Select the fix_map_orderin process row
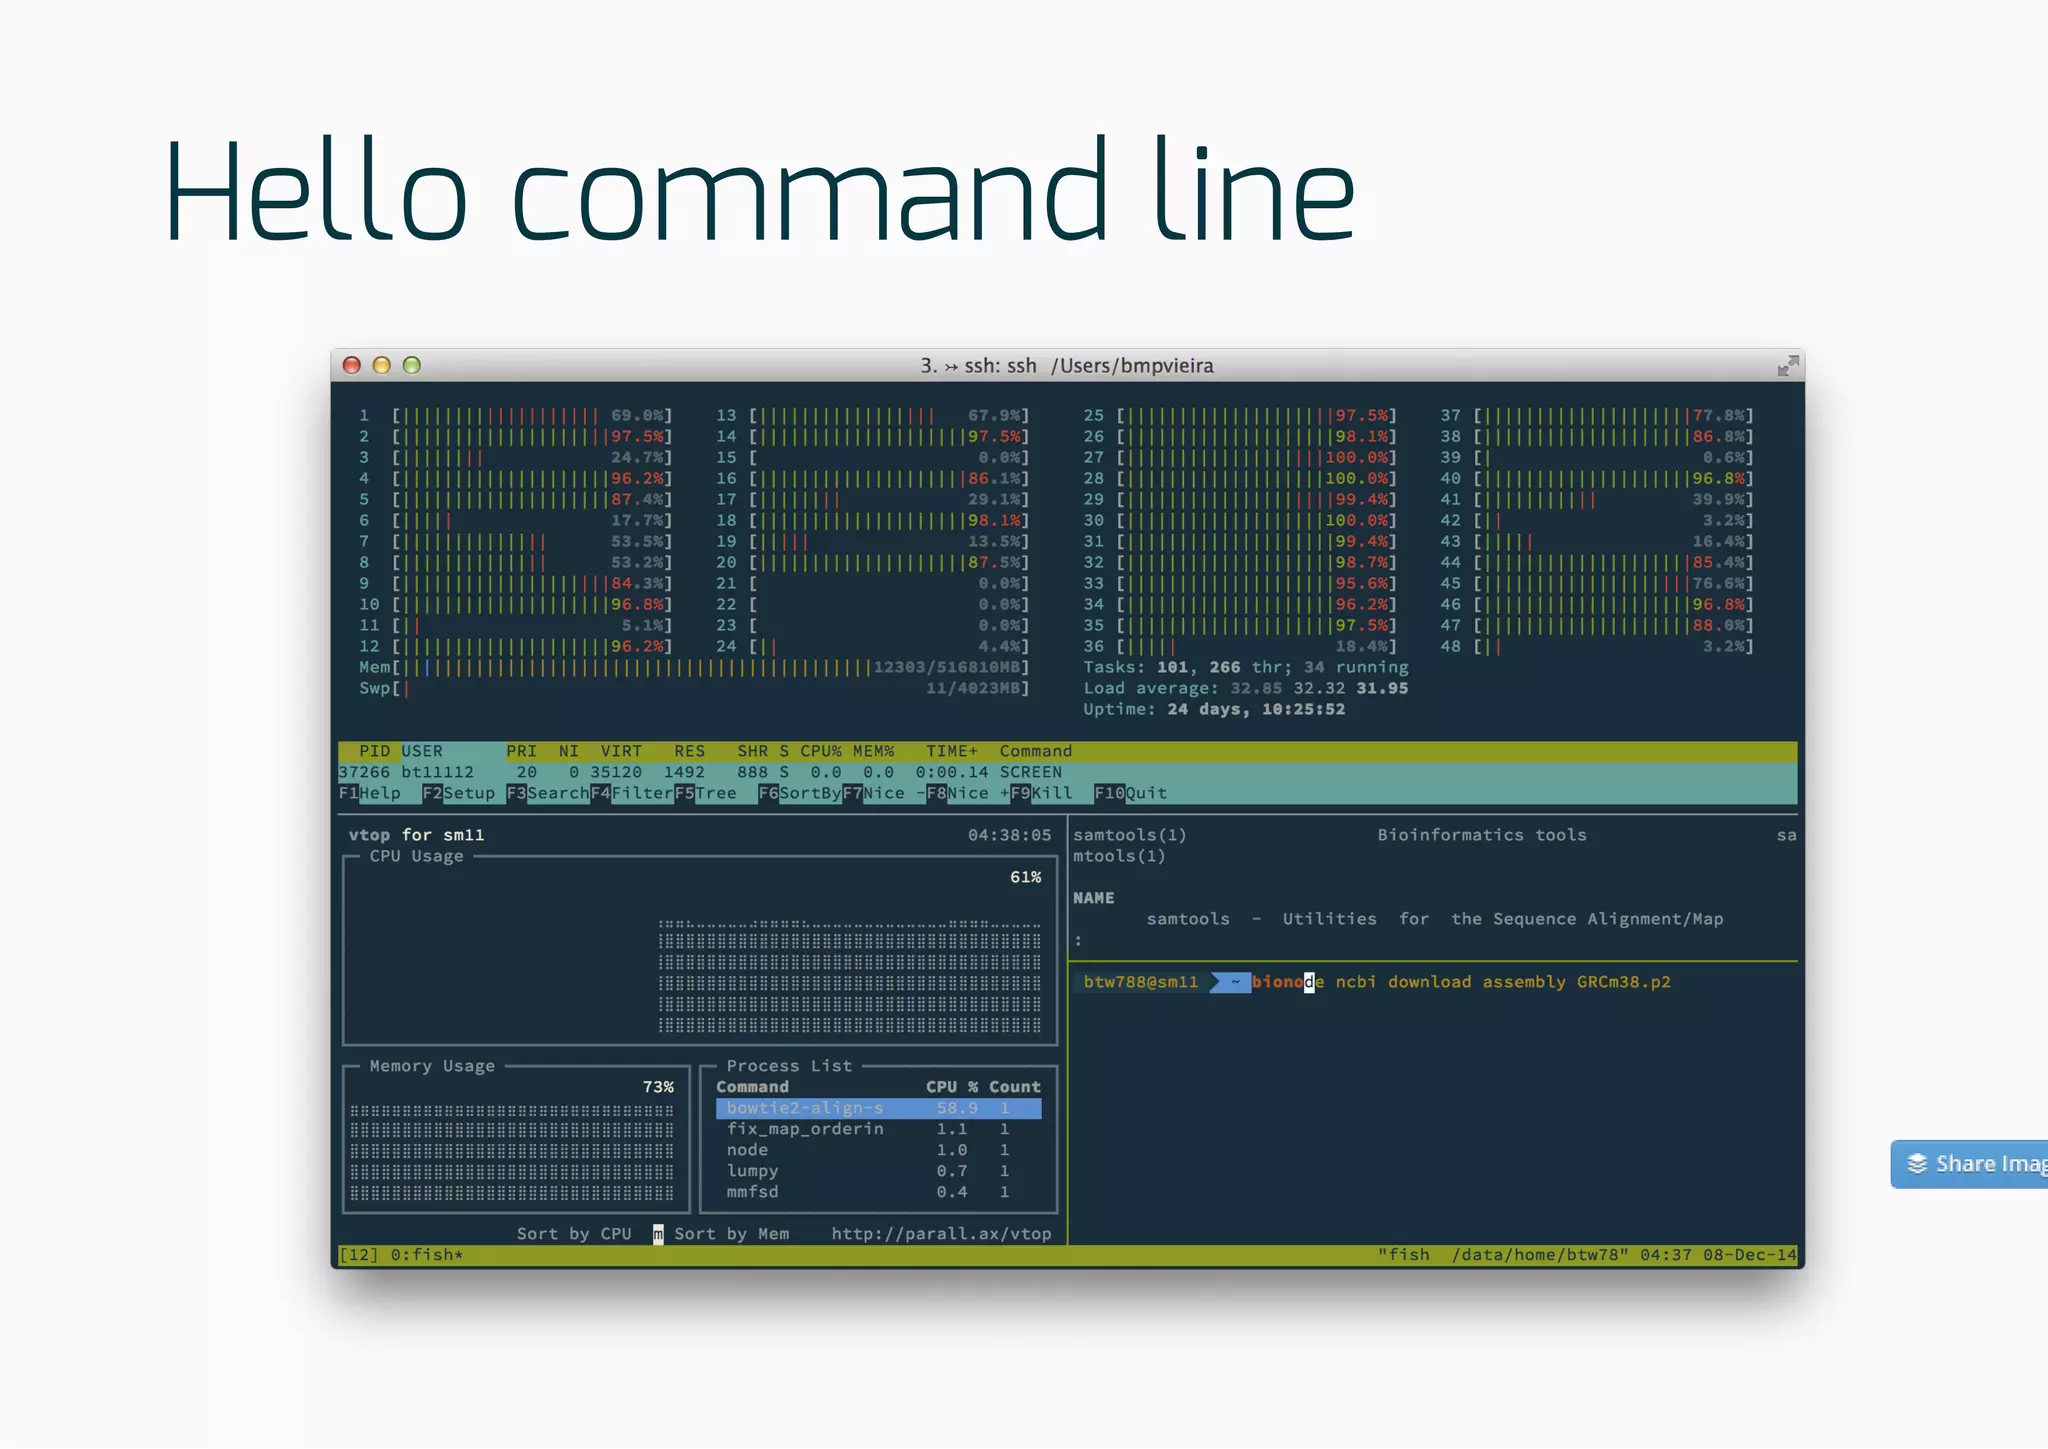 (879, 1129)
